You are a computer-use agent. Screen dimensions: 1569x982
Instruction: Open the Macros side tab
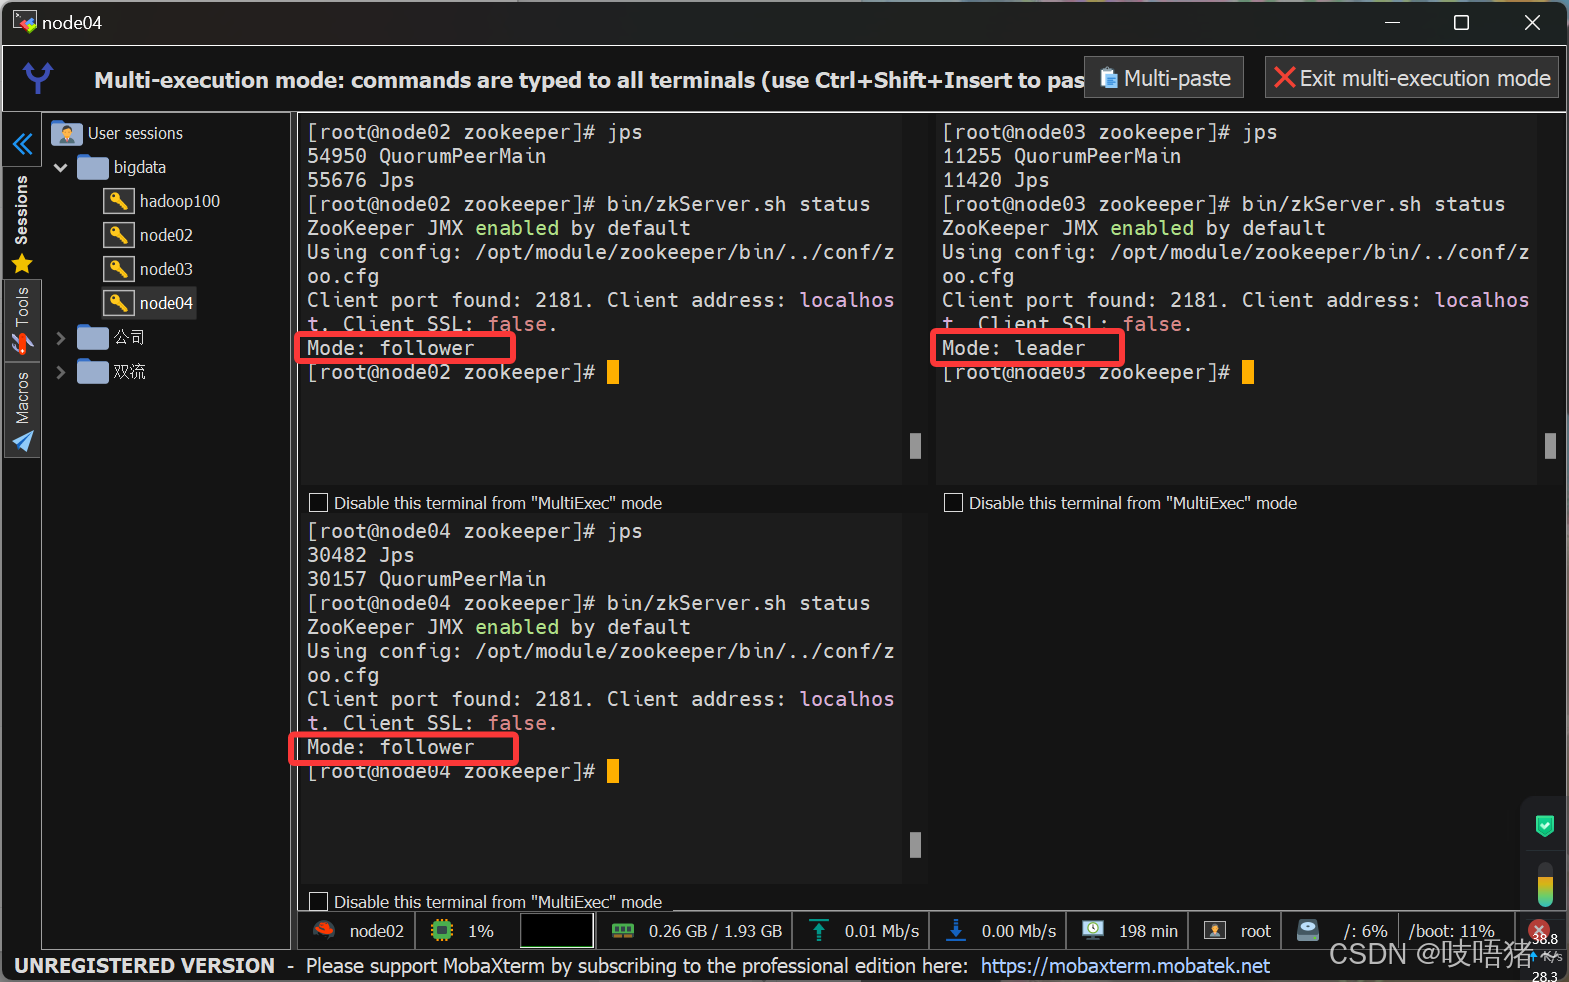pyautogui.click(x=22, y=397)
